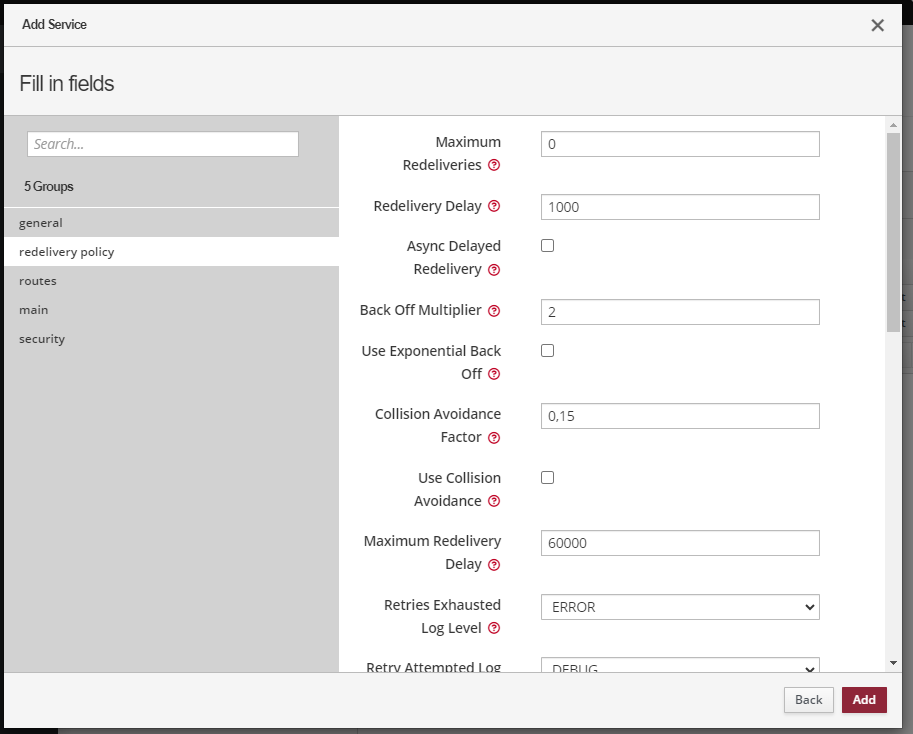Open the security group
The width and height of the screenshot is (913, 734).
coord(42,339)
